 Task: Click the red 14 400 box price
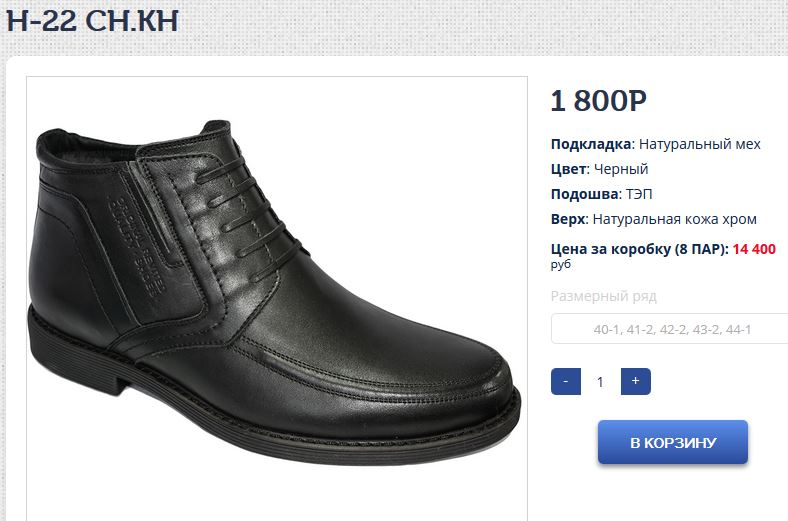pos(754,249)
